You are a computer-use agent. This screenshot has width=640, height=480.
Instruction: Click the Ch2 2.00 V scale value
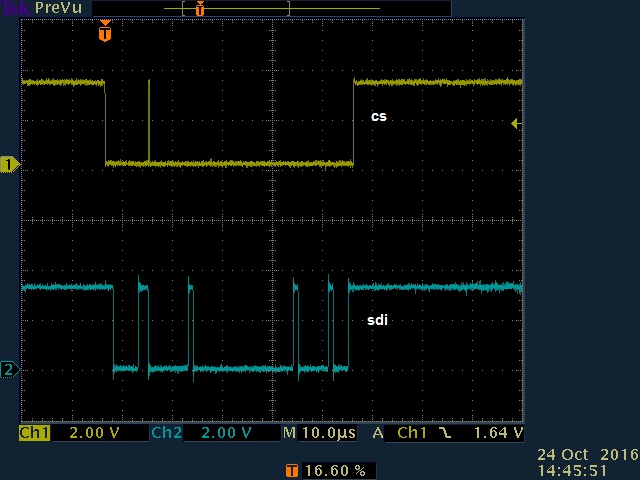[226, 433]
